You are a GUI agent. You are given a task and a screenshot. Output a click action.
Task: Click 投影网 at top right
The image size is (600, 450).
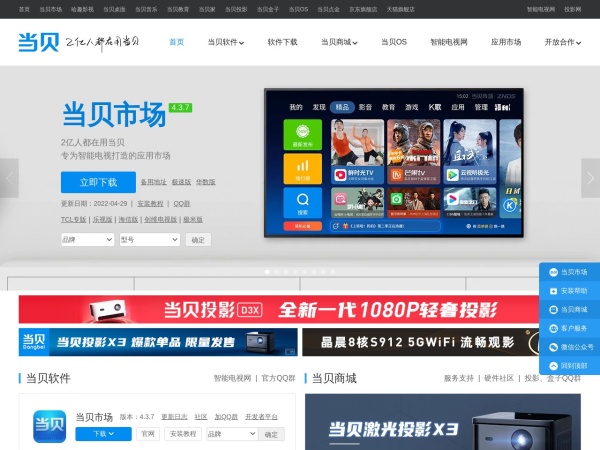572,9
